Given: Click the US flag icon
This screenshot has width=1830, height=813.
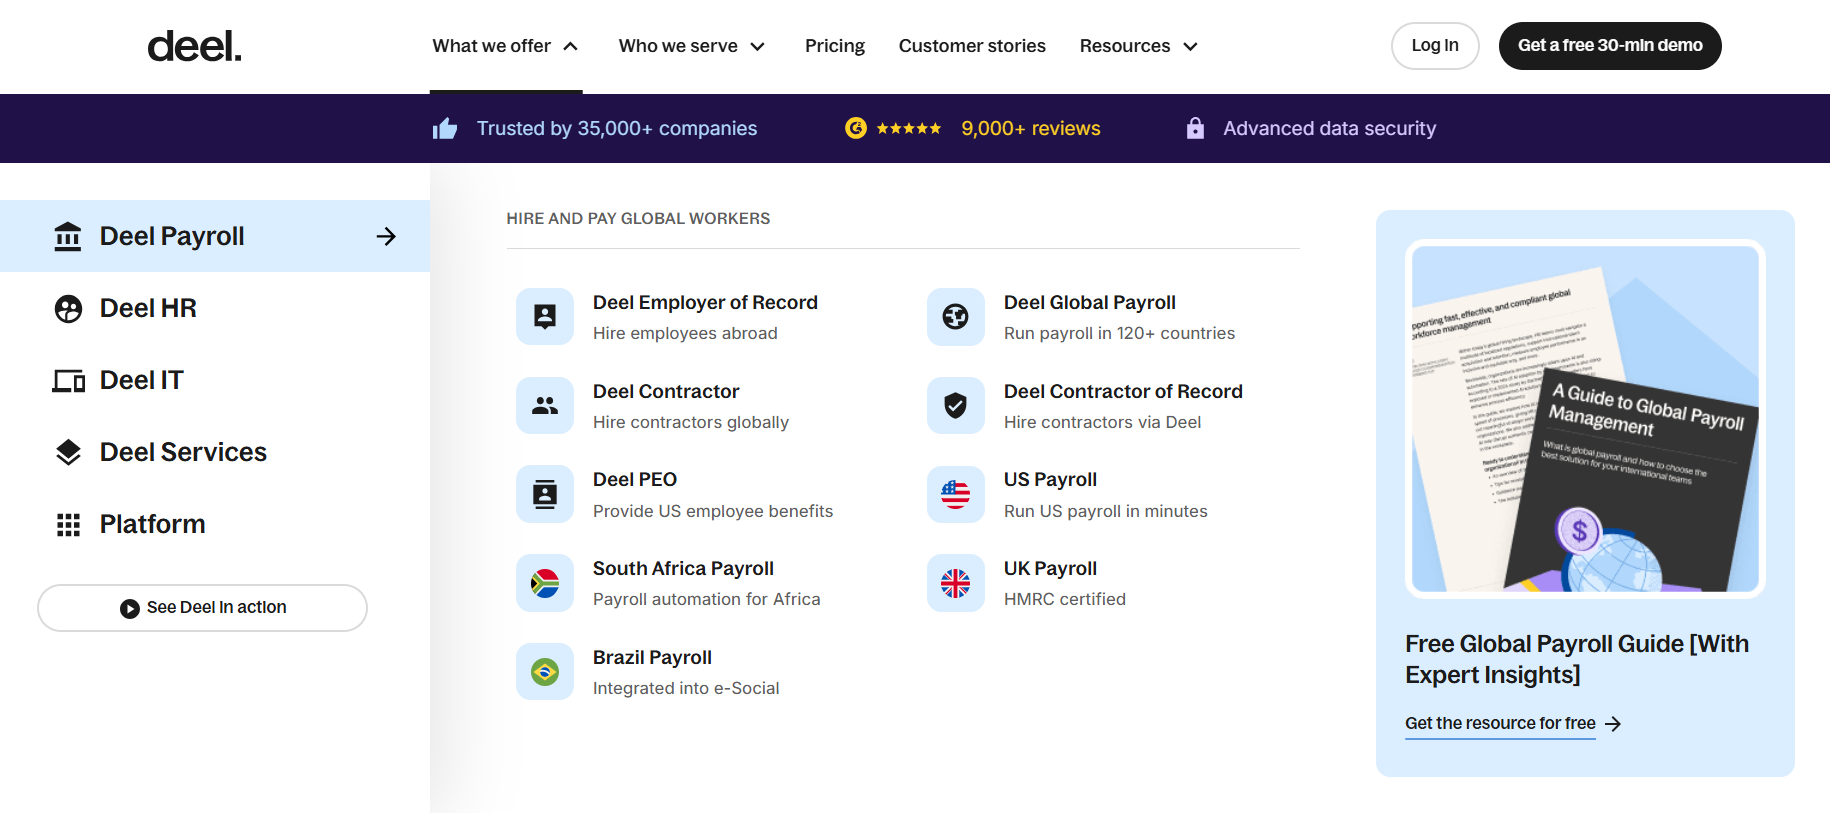Looking at the screenshot, I should pyautogui.click(x=956, y=494).
